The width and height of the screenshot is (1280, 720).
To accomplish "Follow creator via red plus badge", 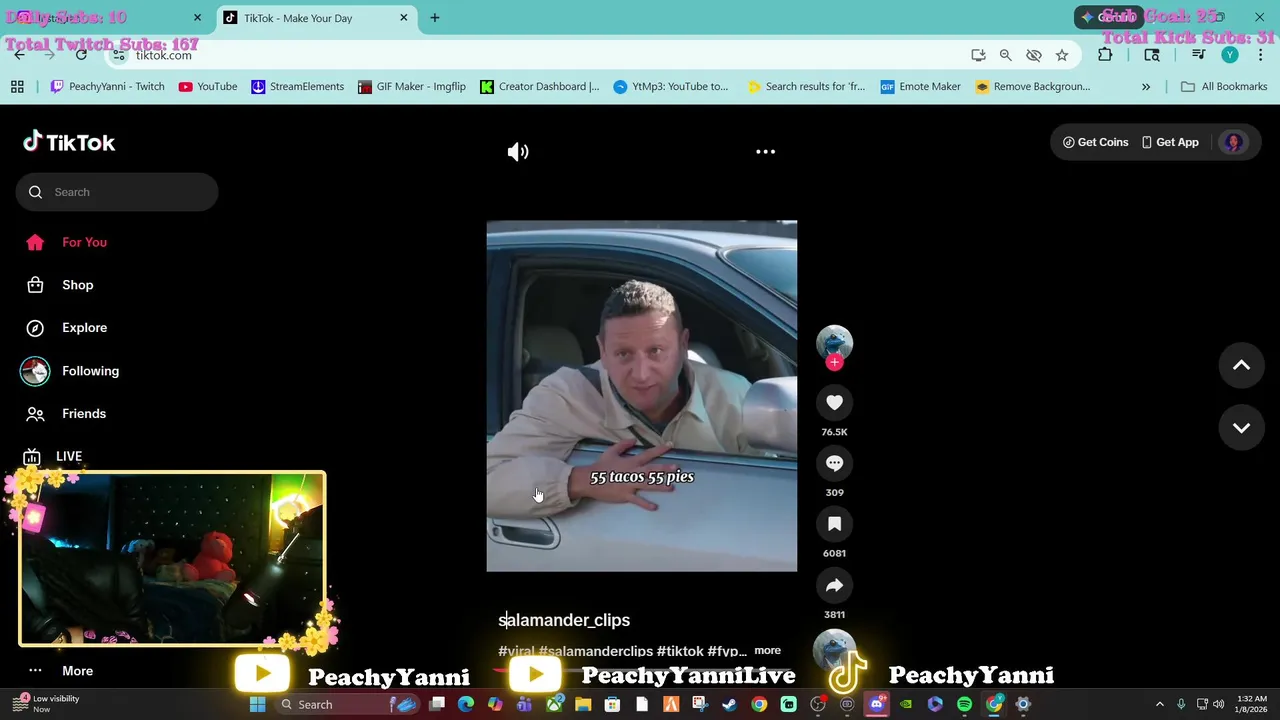I will point(834,362).
